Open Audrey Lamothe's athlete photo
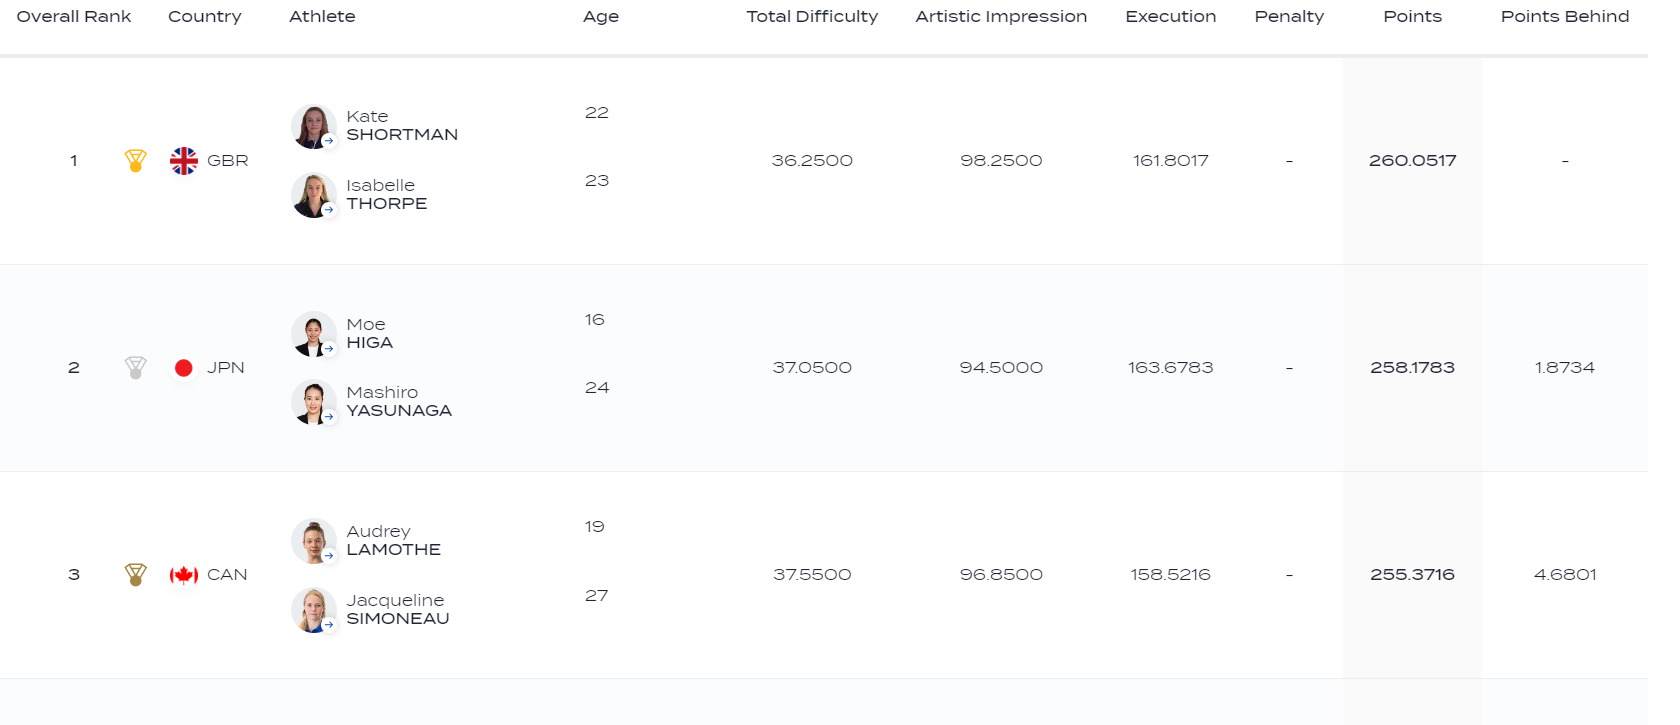The height and width of the screenshot is (725, 1680). point(313,541)
